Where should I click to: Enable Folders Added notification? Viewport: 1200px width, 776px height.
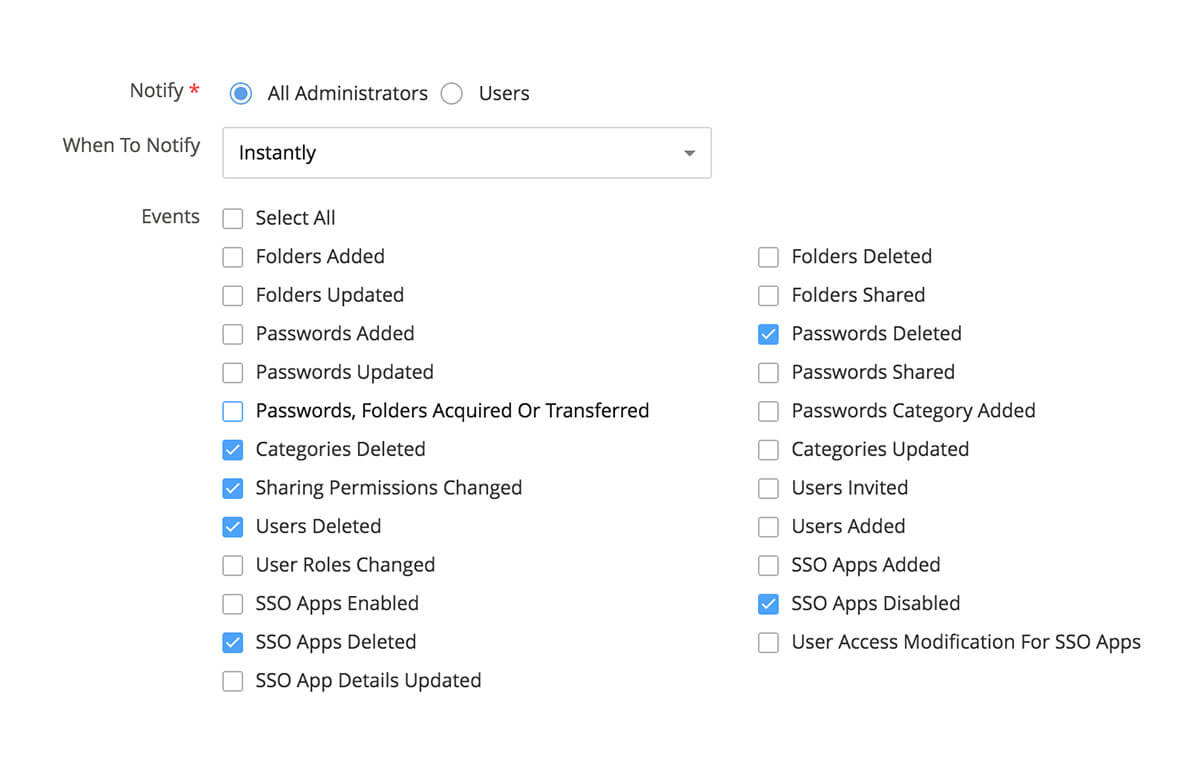coord(233,257)
